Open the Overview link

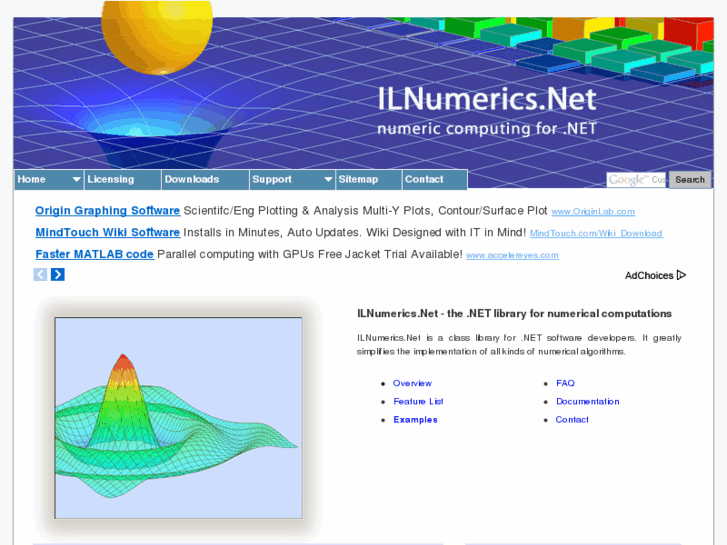[x=412, y=383]
